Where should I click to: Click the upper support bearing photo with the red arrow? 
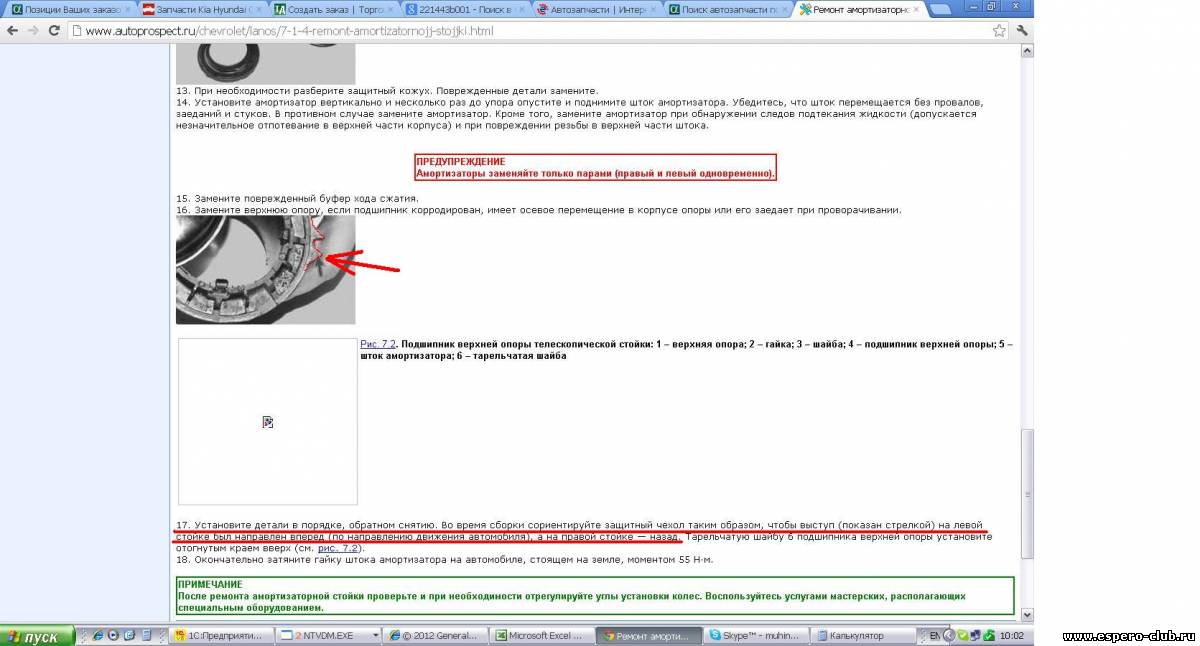(265, 270)
